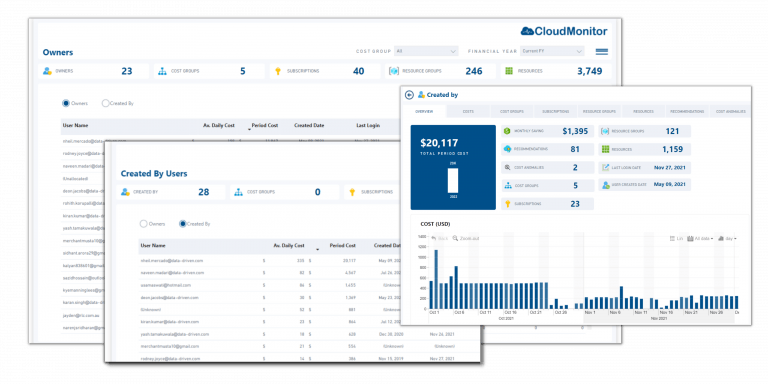Click the User Created Date icon

click(x=605, y=185)
